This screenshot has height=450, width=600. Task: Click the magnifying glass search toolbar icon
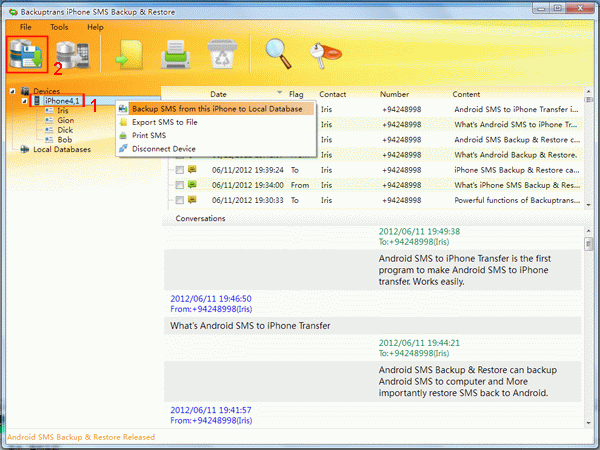click(278, 54)
